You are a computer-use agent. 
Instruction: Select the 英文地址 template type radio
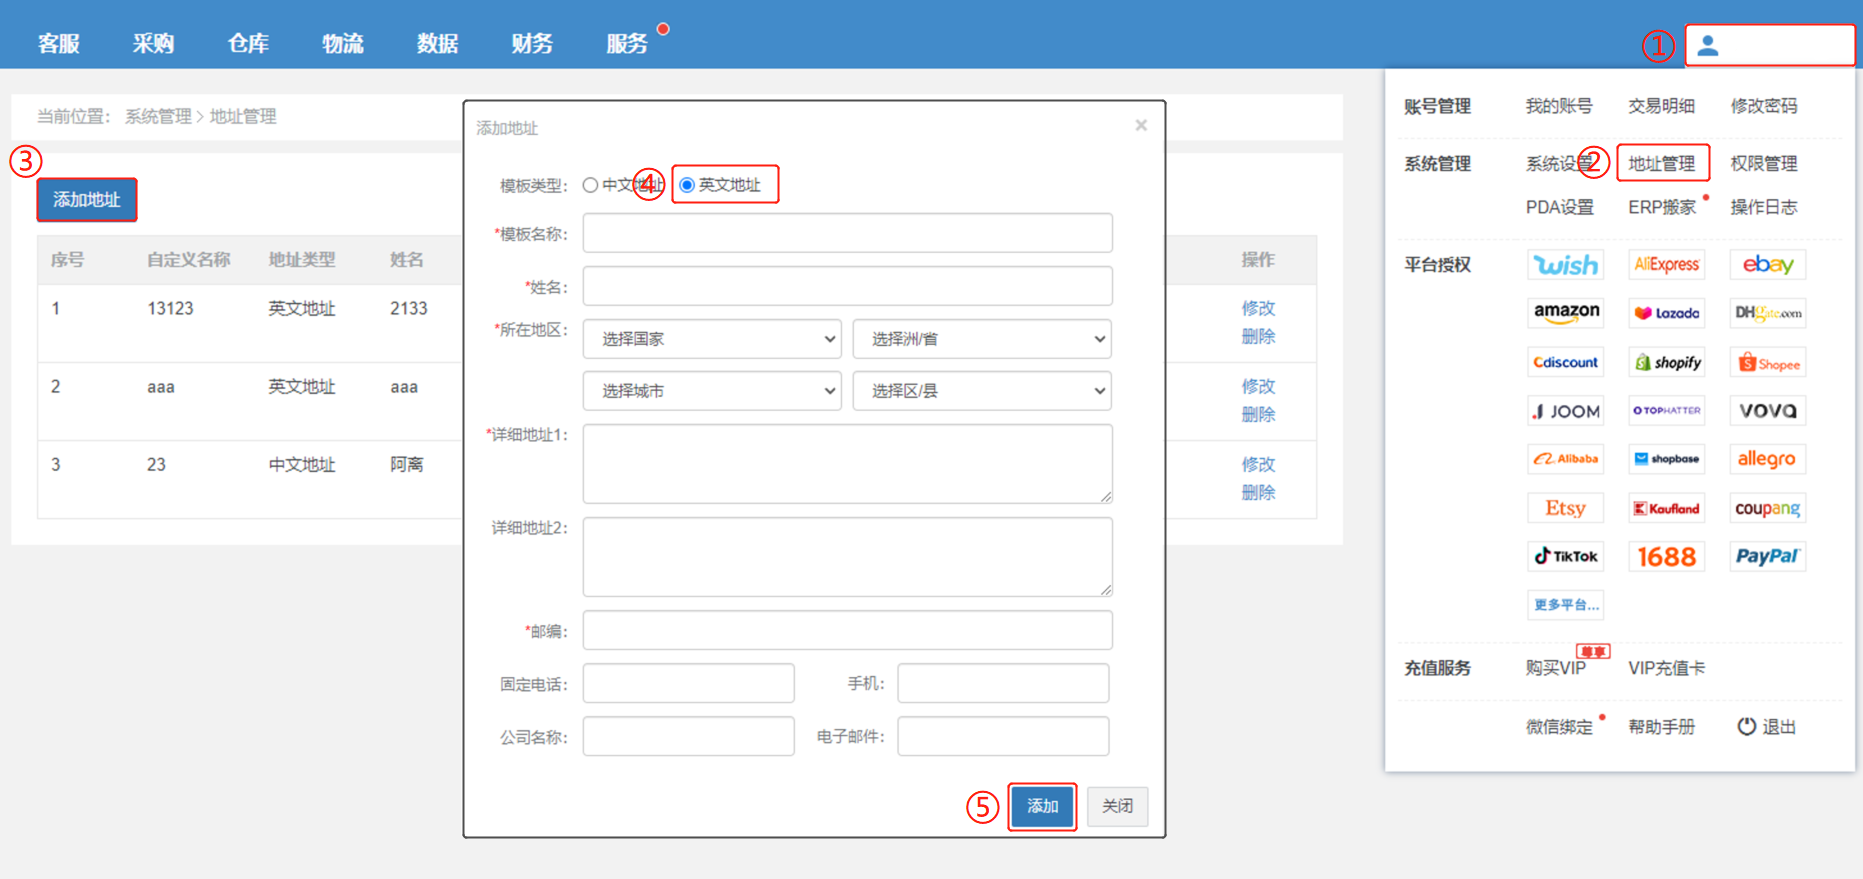687,185
